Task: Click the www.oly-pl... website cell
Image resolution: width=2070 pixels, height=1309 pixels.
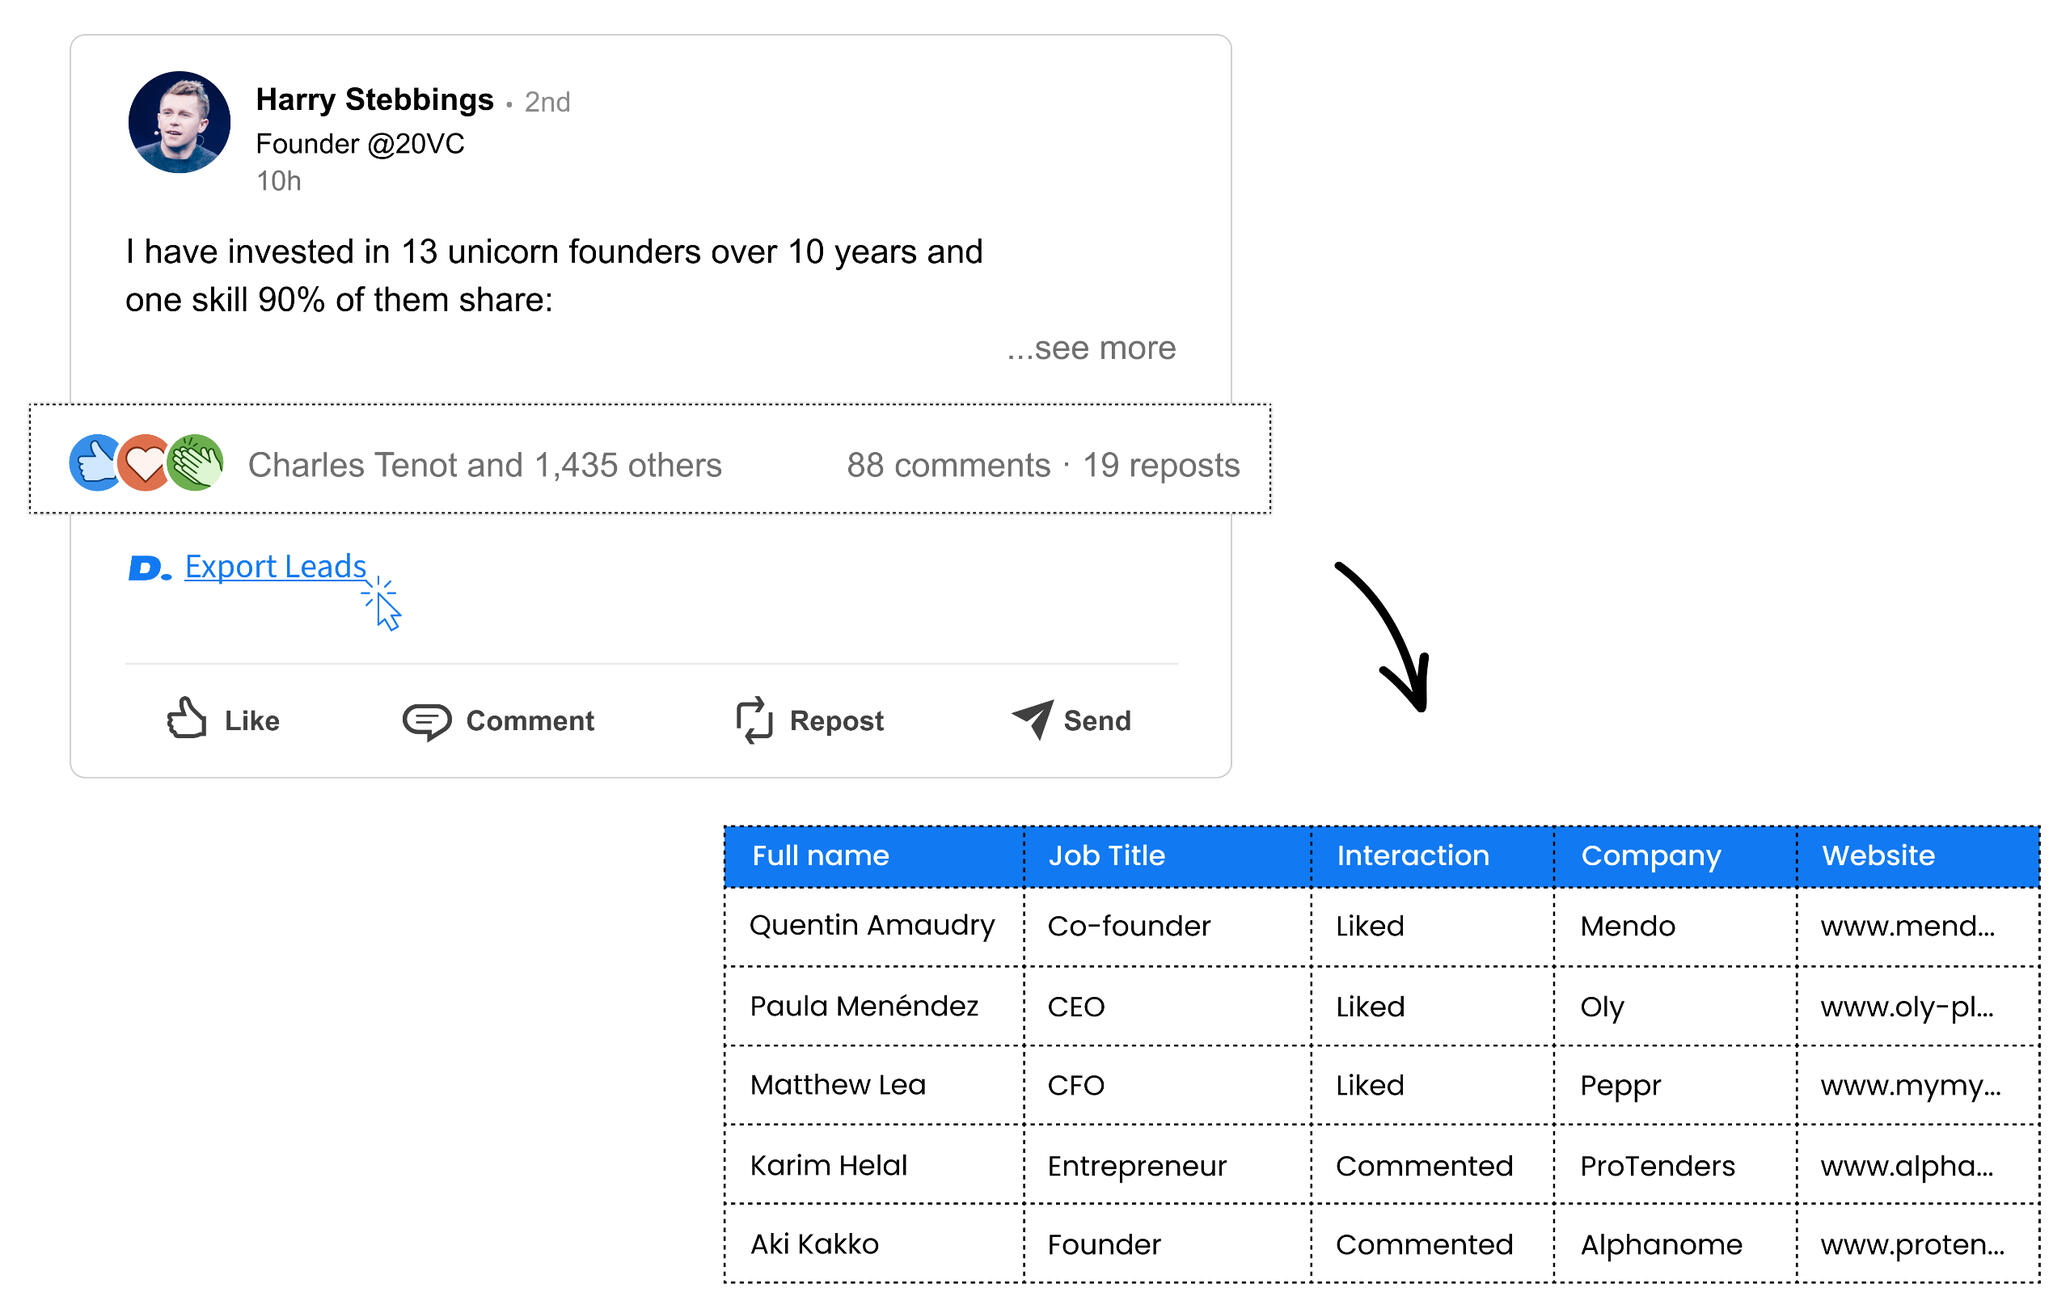Action: click(x=1906, y=1007)
